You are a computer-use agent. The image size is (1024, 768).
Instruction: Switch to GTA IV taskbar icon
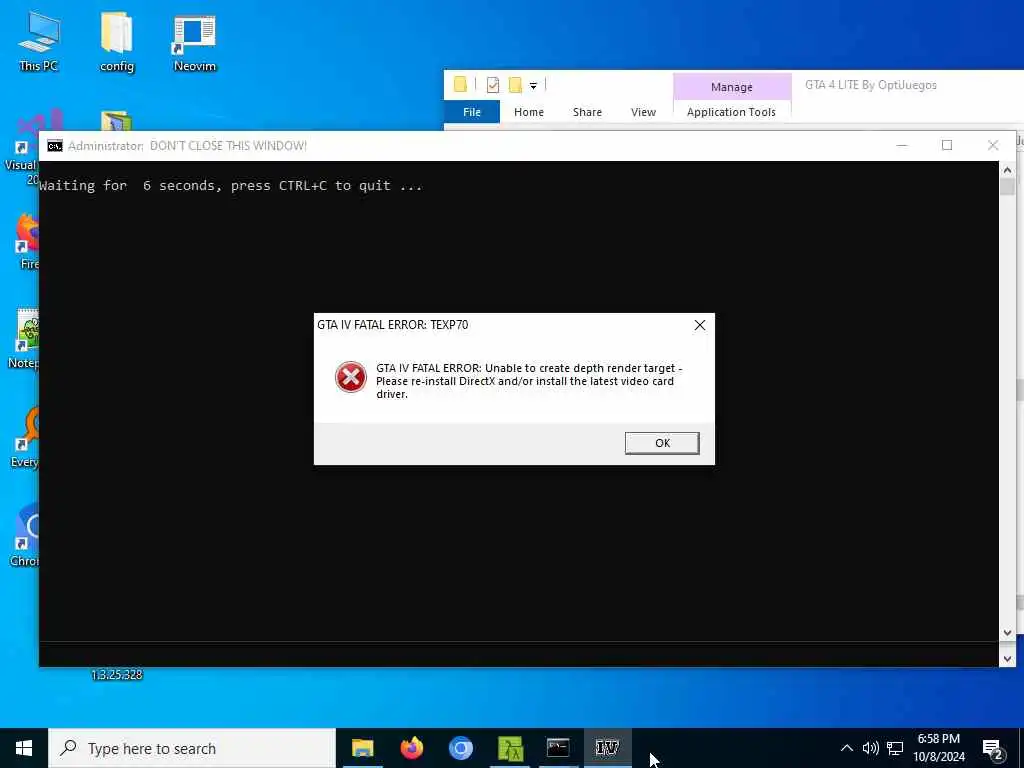pyautogui.click(x=607, y=748)
